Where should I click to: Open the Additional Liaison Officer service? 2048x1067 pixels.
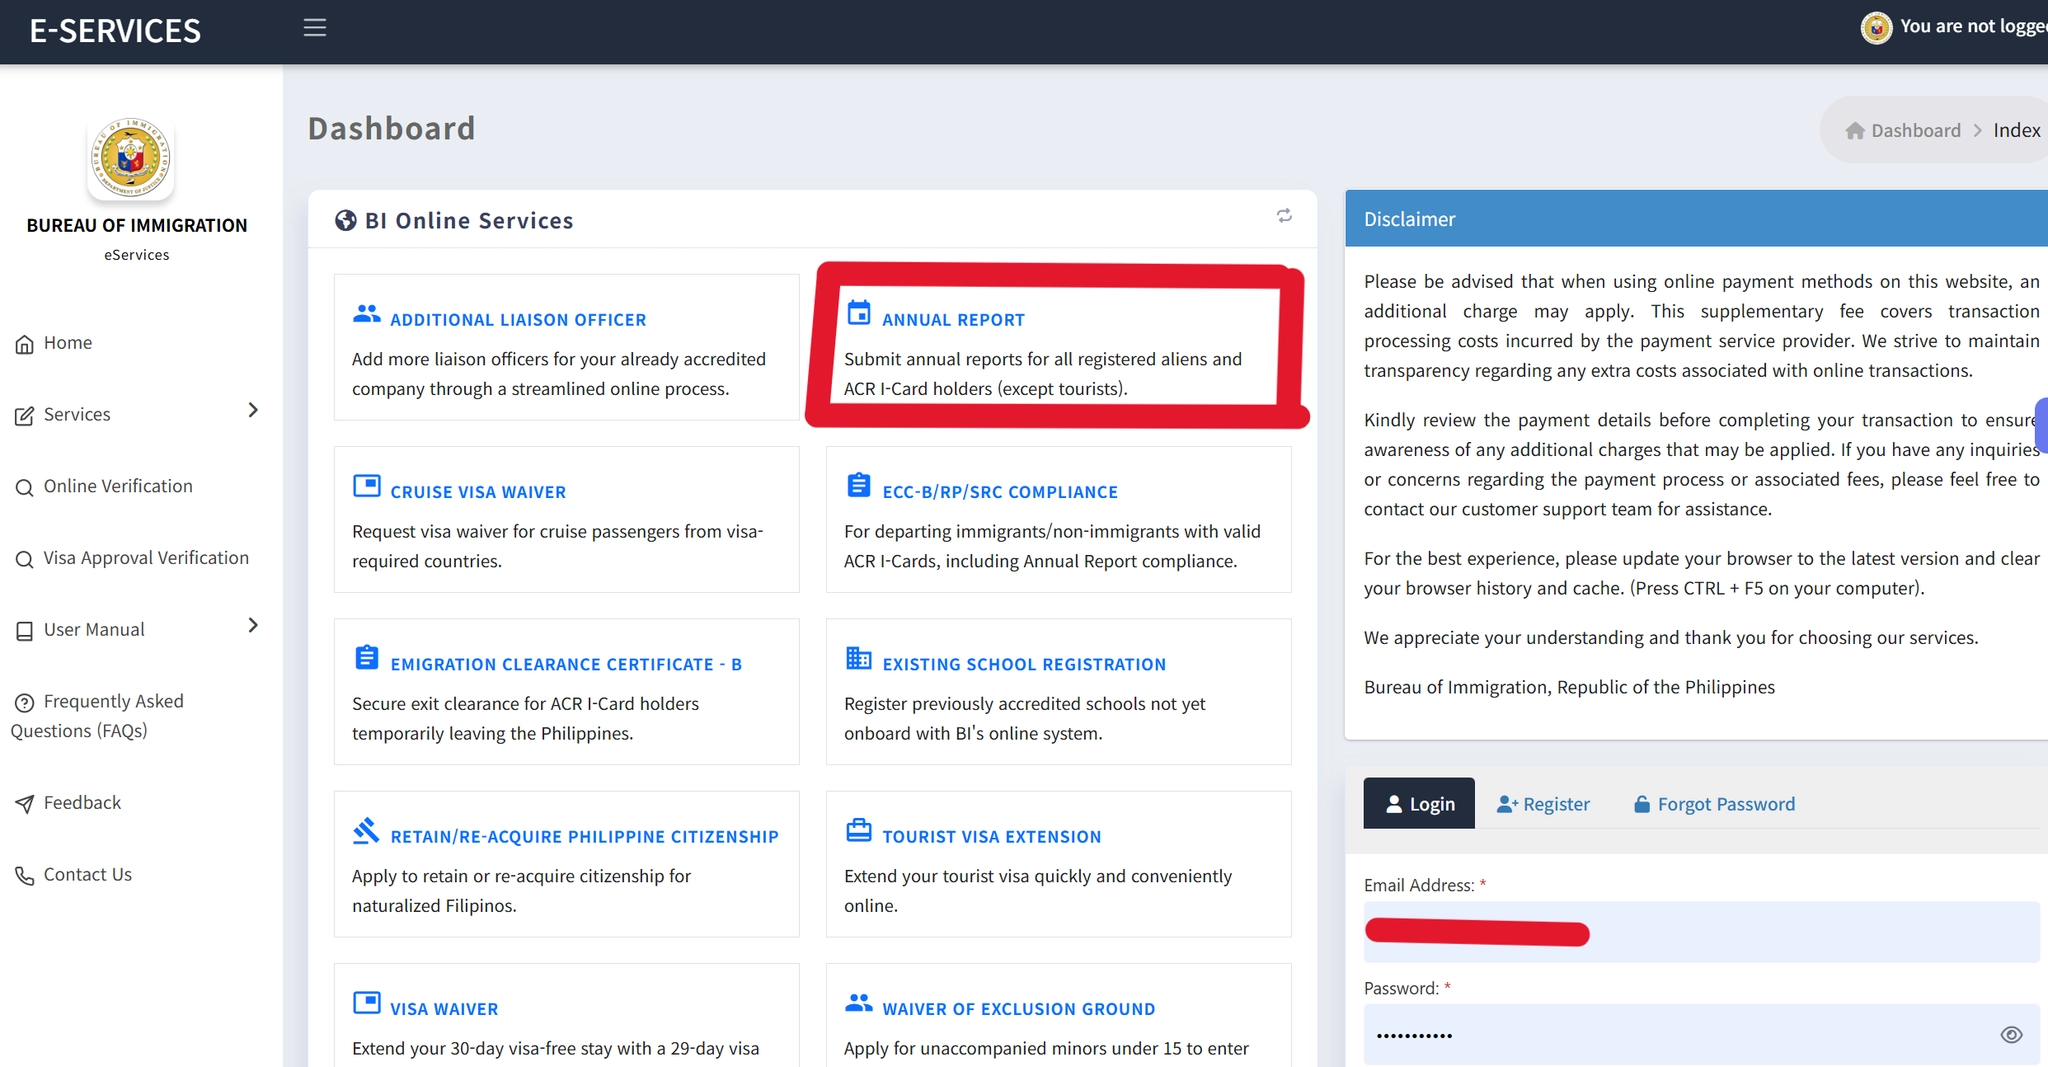coord(518,320)
